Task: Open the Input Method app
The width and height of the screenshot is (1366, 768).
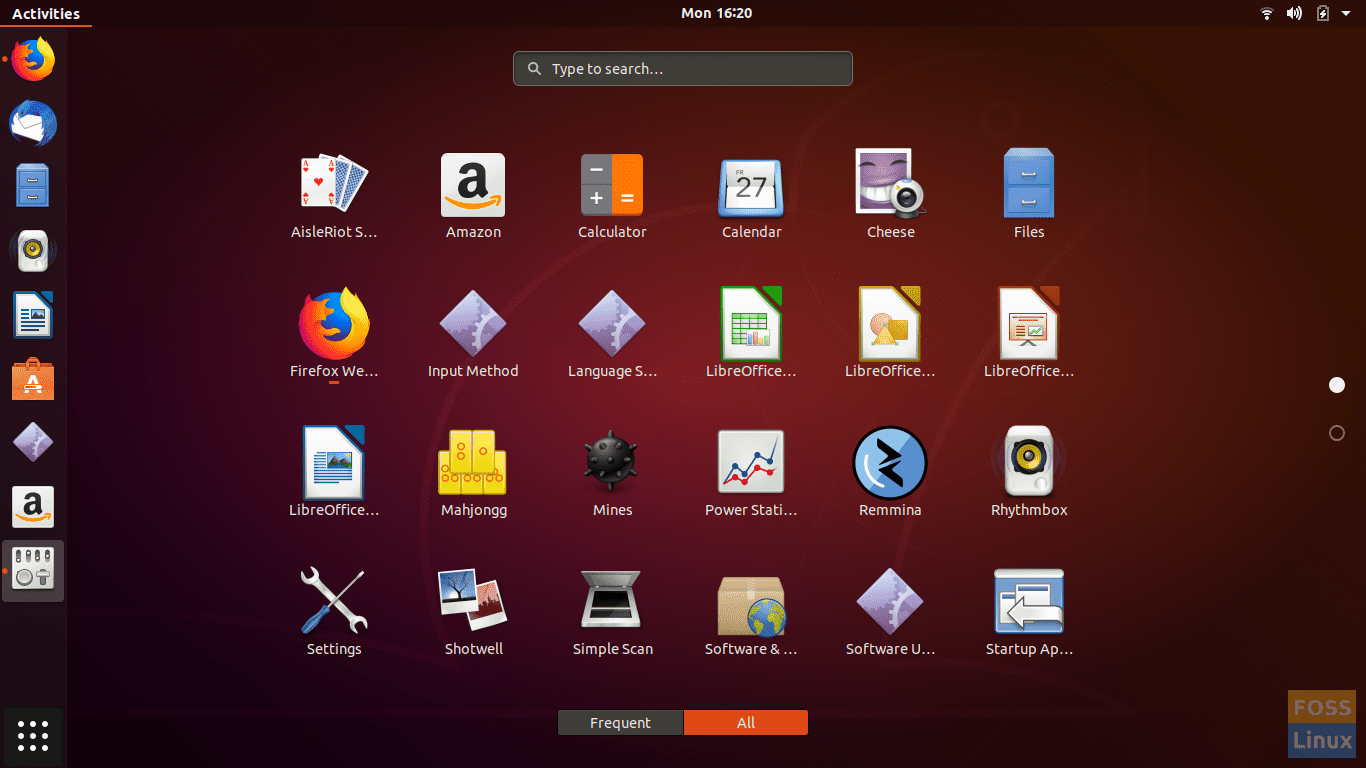Action: pyautogui.click(x=473, y=324)
